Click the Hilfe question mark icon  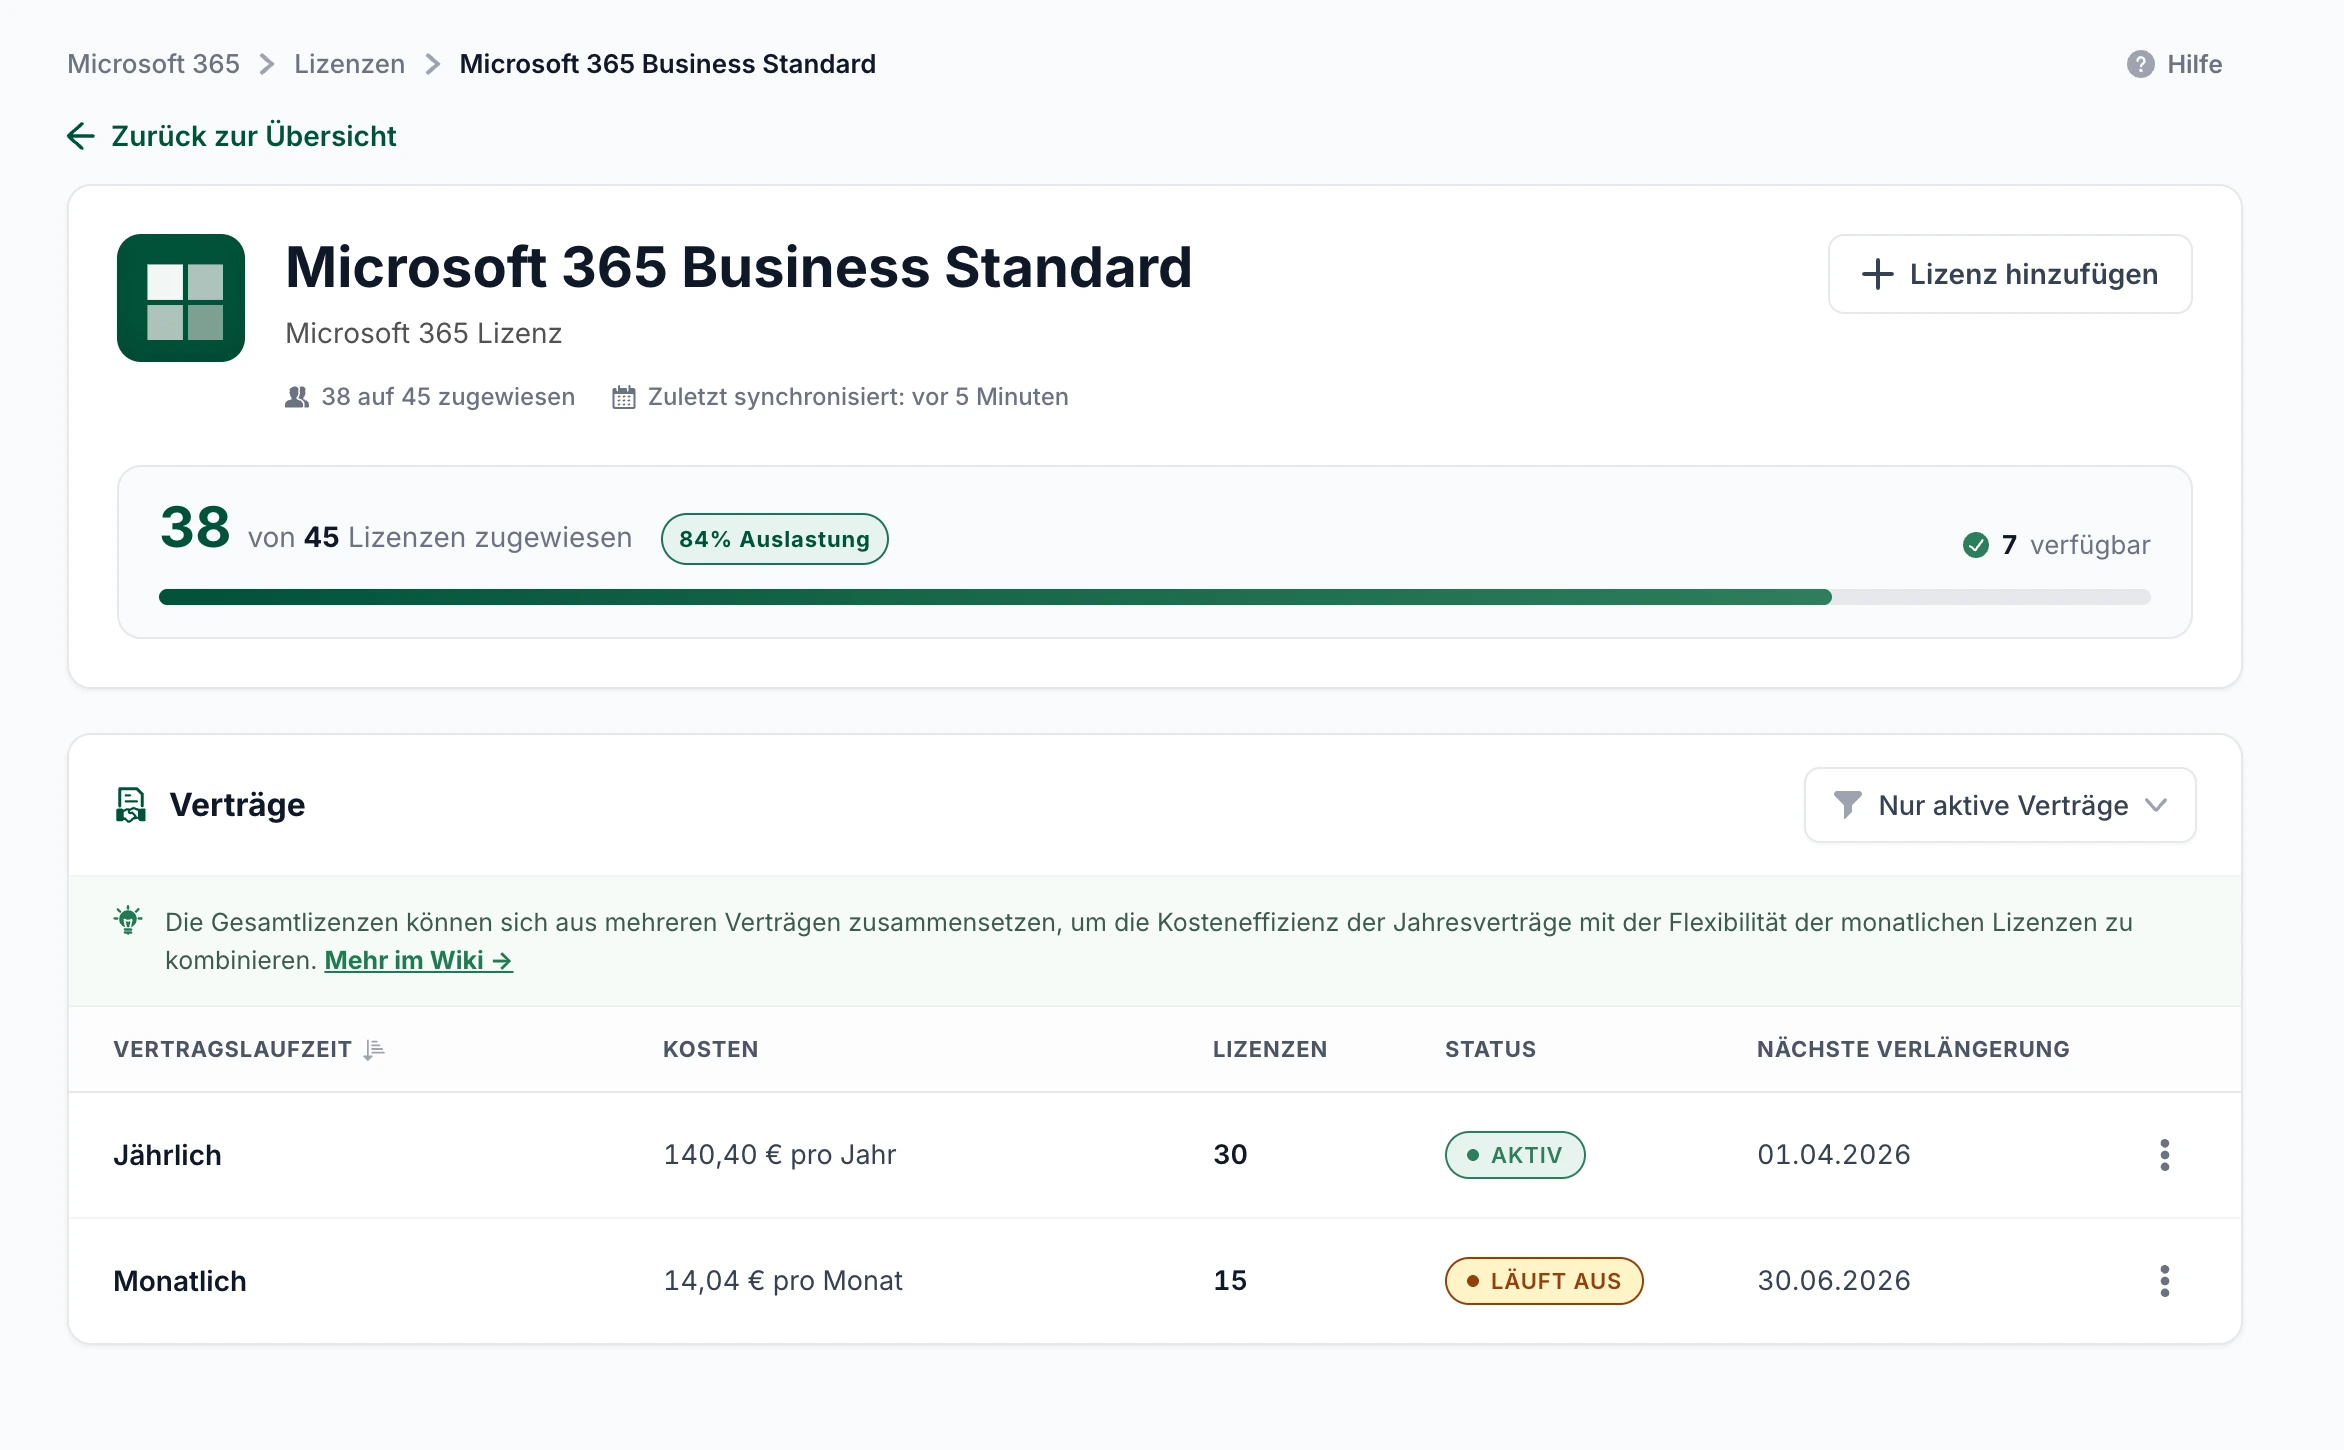click(2140, 64)
